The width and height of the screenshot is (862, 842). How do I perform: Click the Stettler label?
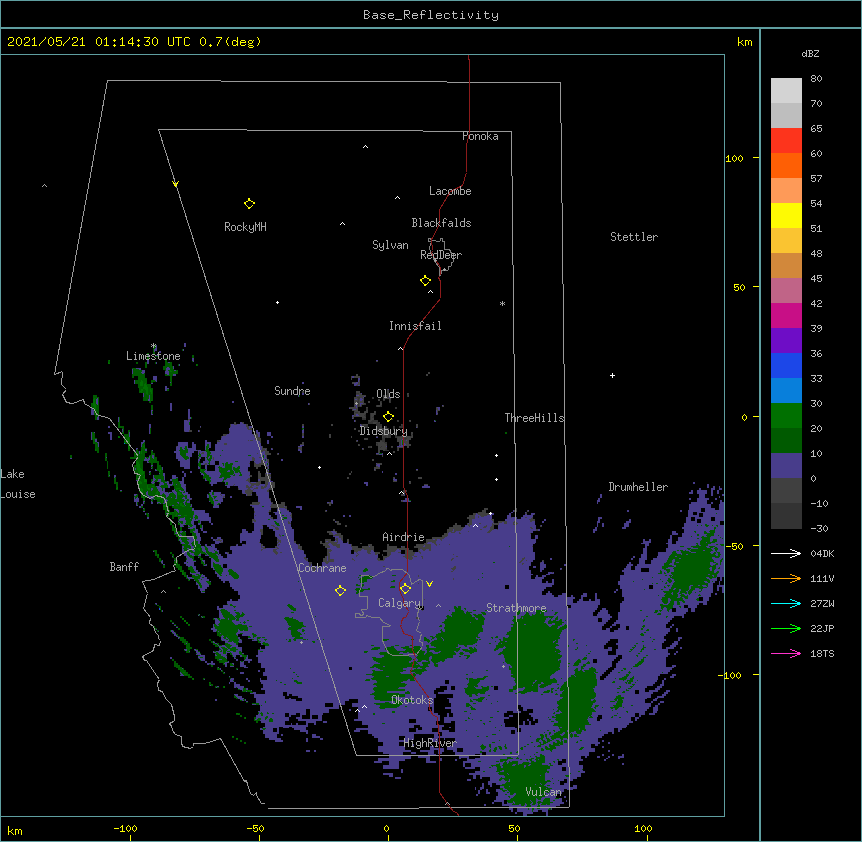[634, 237]
